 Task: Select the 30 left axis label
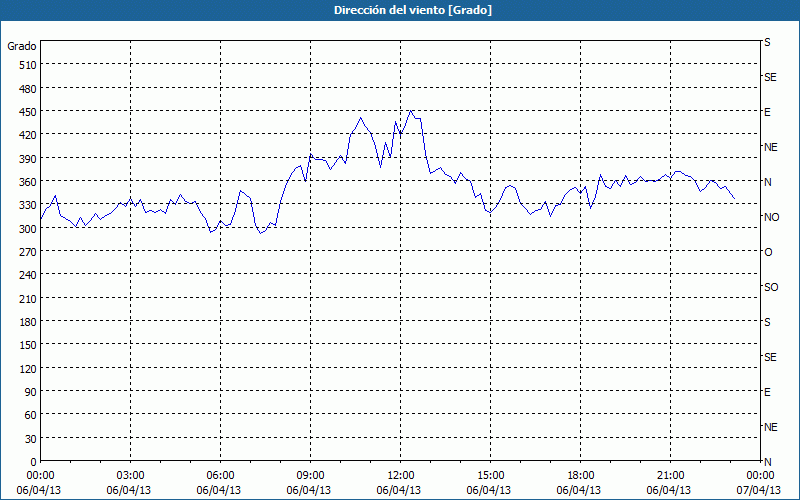pos(31,439)
